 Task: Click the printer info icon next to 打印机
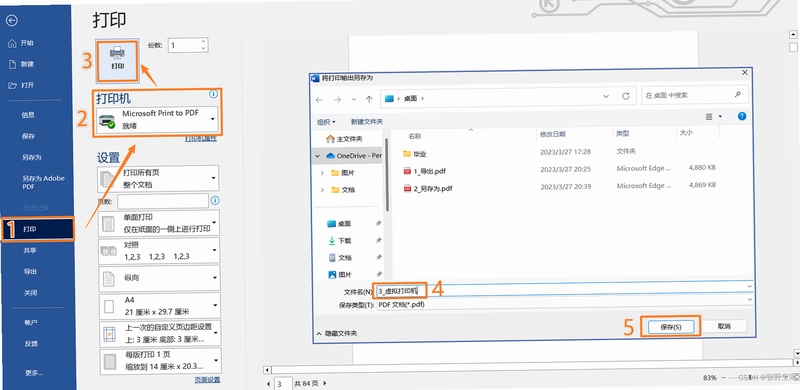pos(213,94)
